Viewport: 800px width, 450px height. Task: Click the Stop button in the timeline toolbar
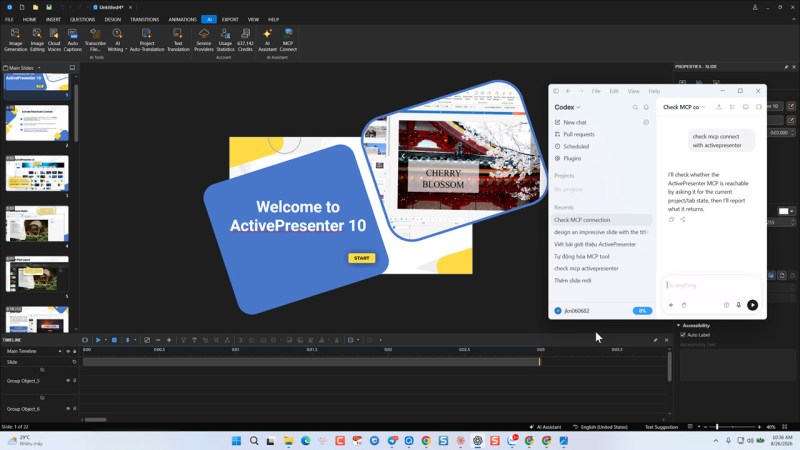pos(114,340)
